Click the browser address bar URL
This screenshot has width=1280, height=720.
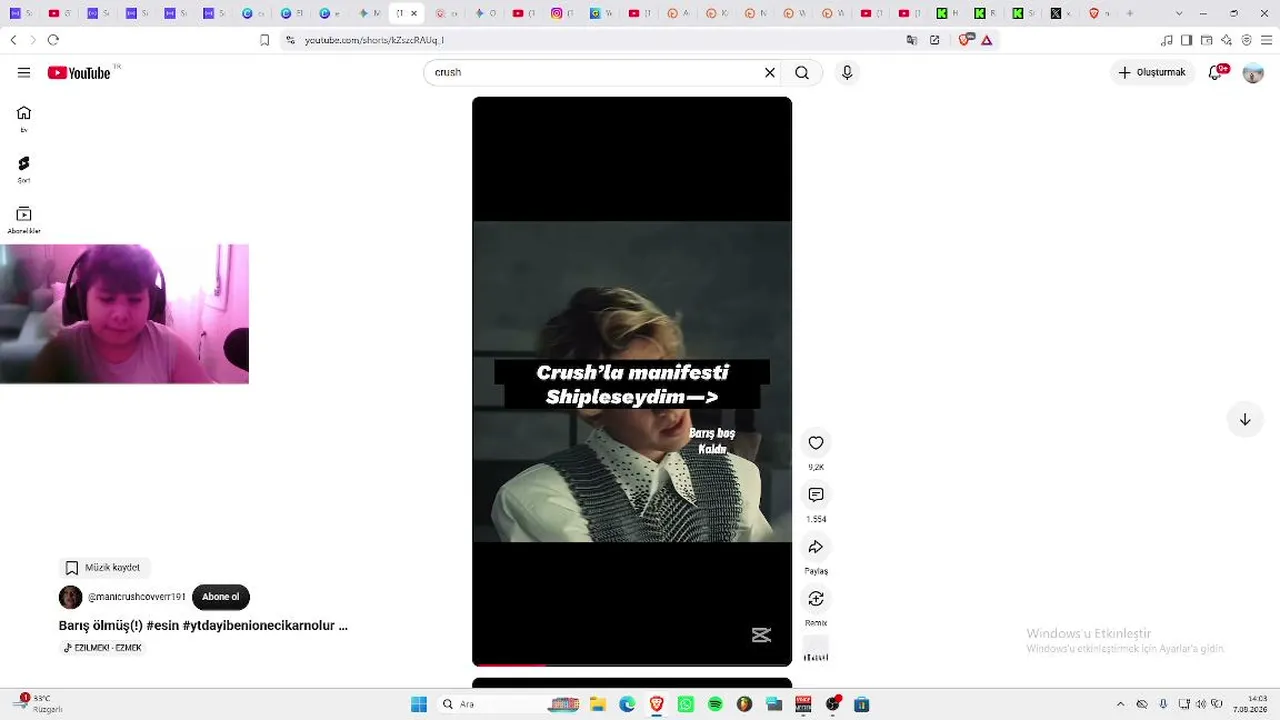[x=374, y=40]
